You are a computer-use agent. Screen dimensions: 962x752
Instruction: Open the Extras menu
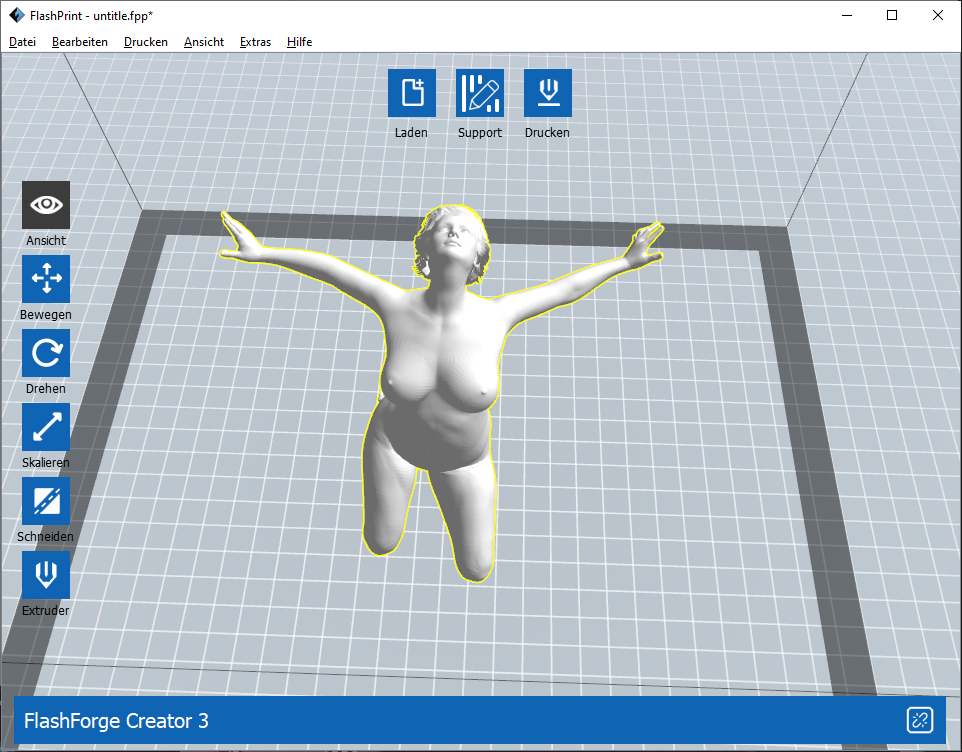[255, 42]
